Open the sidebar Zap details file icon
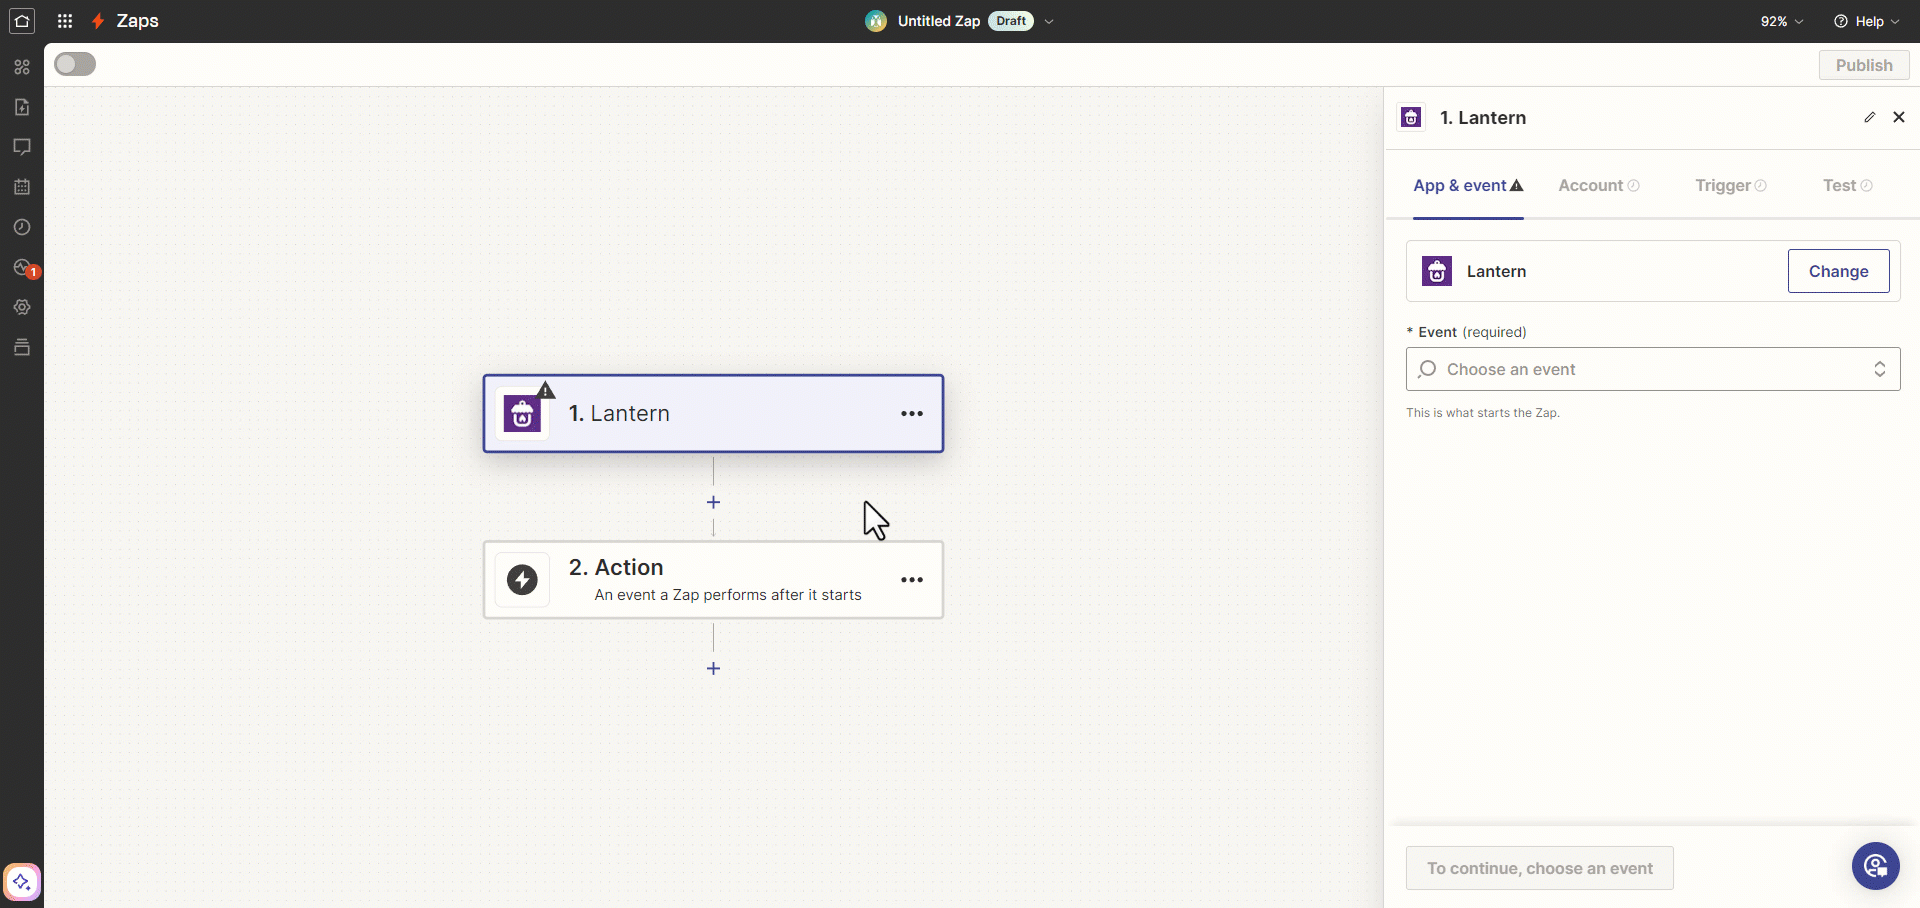Viewport: 1920px width, 908px height. (22, 107)
